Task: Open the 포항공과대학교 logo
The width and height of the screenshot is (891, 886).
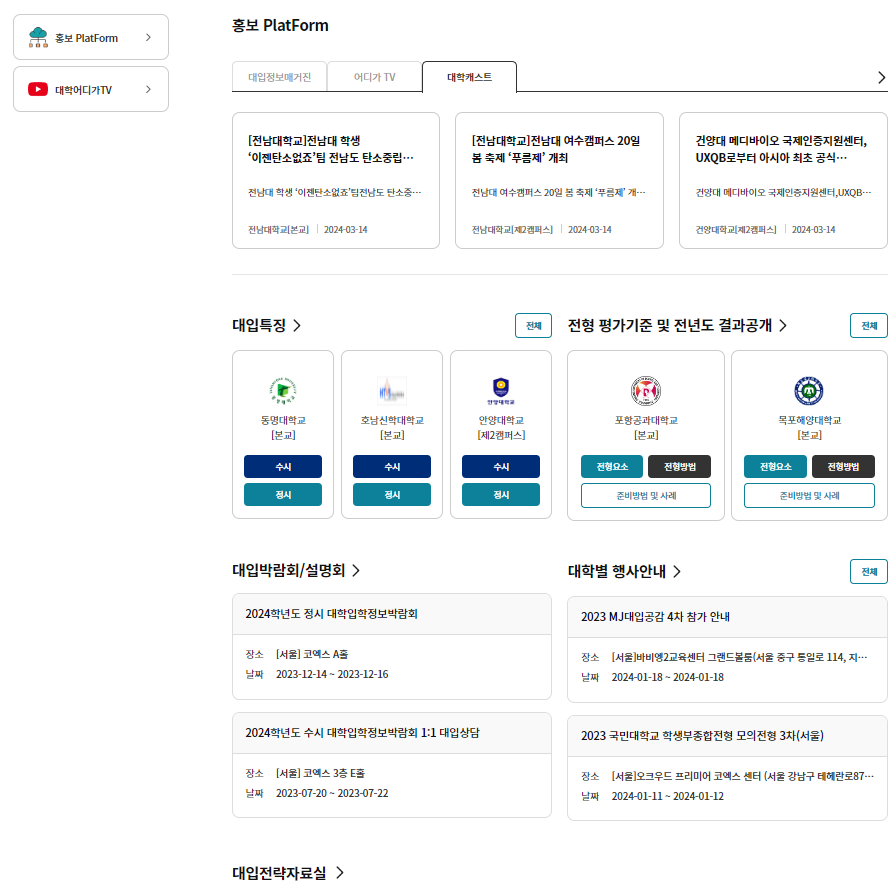Action: (646, 390)
